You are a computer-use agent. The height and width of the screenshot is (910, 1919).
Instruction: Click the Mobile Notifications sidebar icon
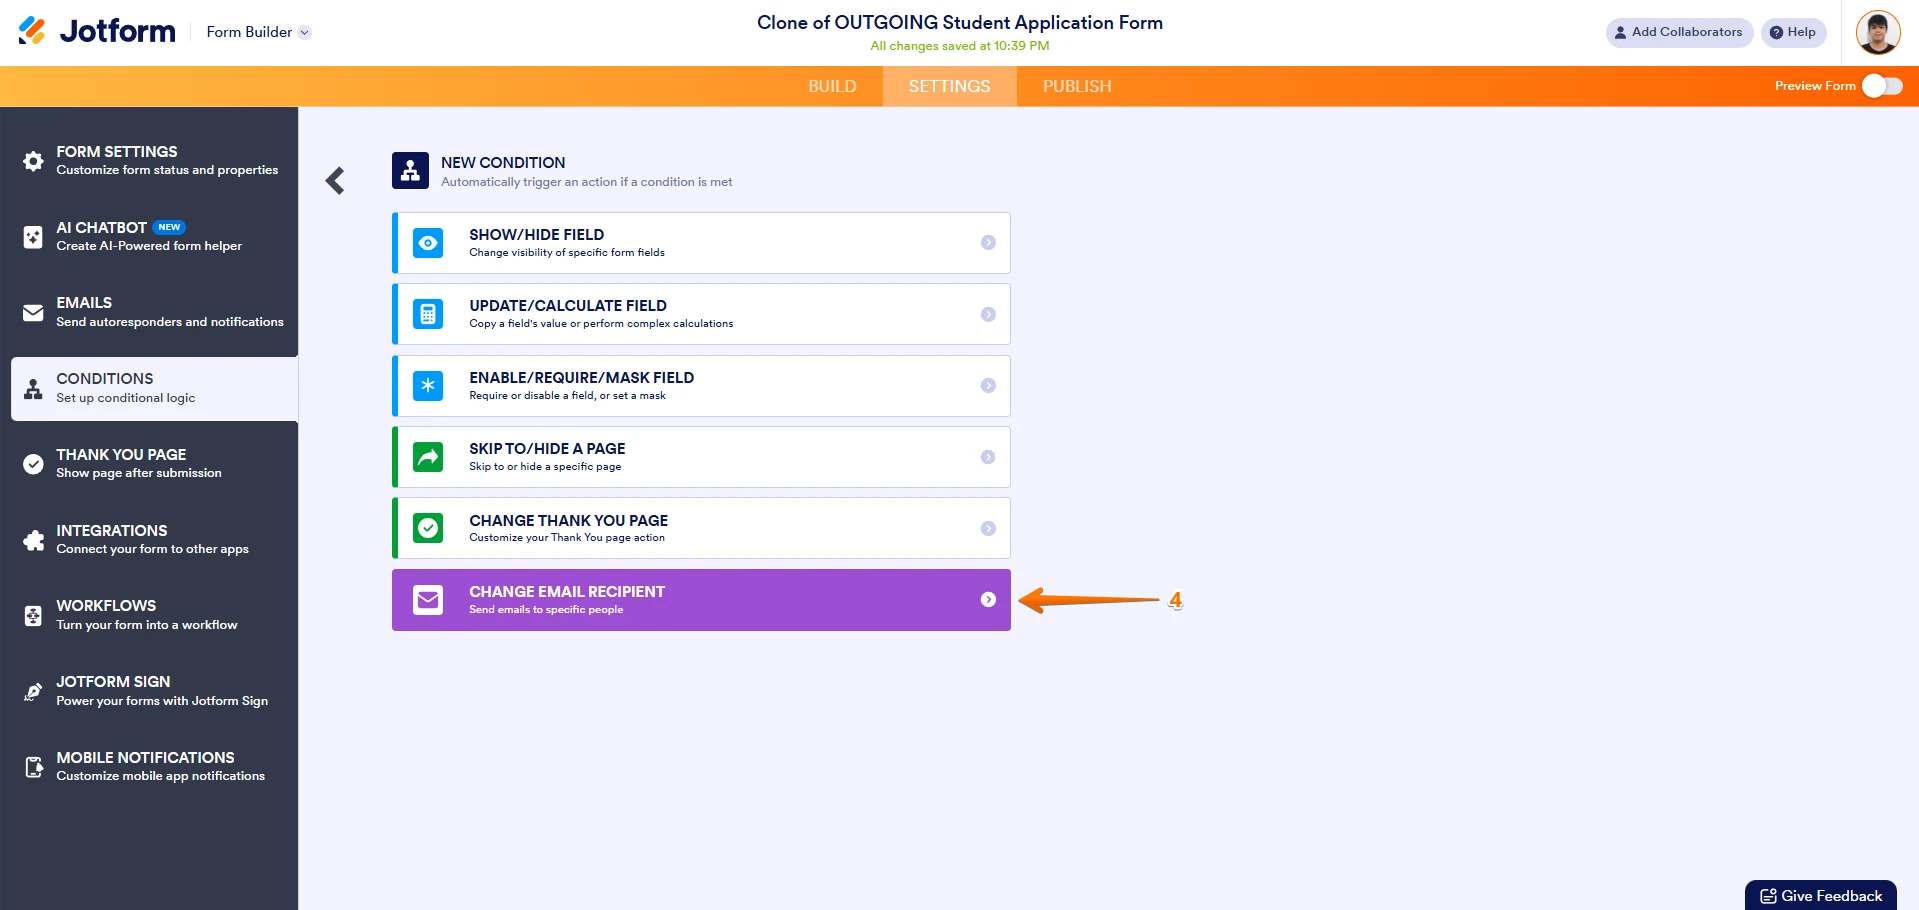point(32,766)
